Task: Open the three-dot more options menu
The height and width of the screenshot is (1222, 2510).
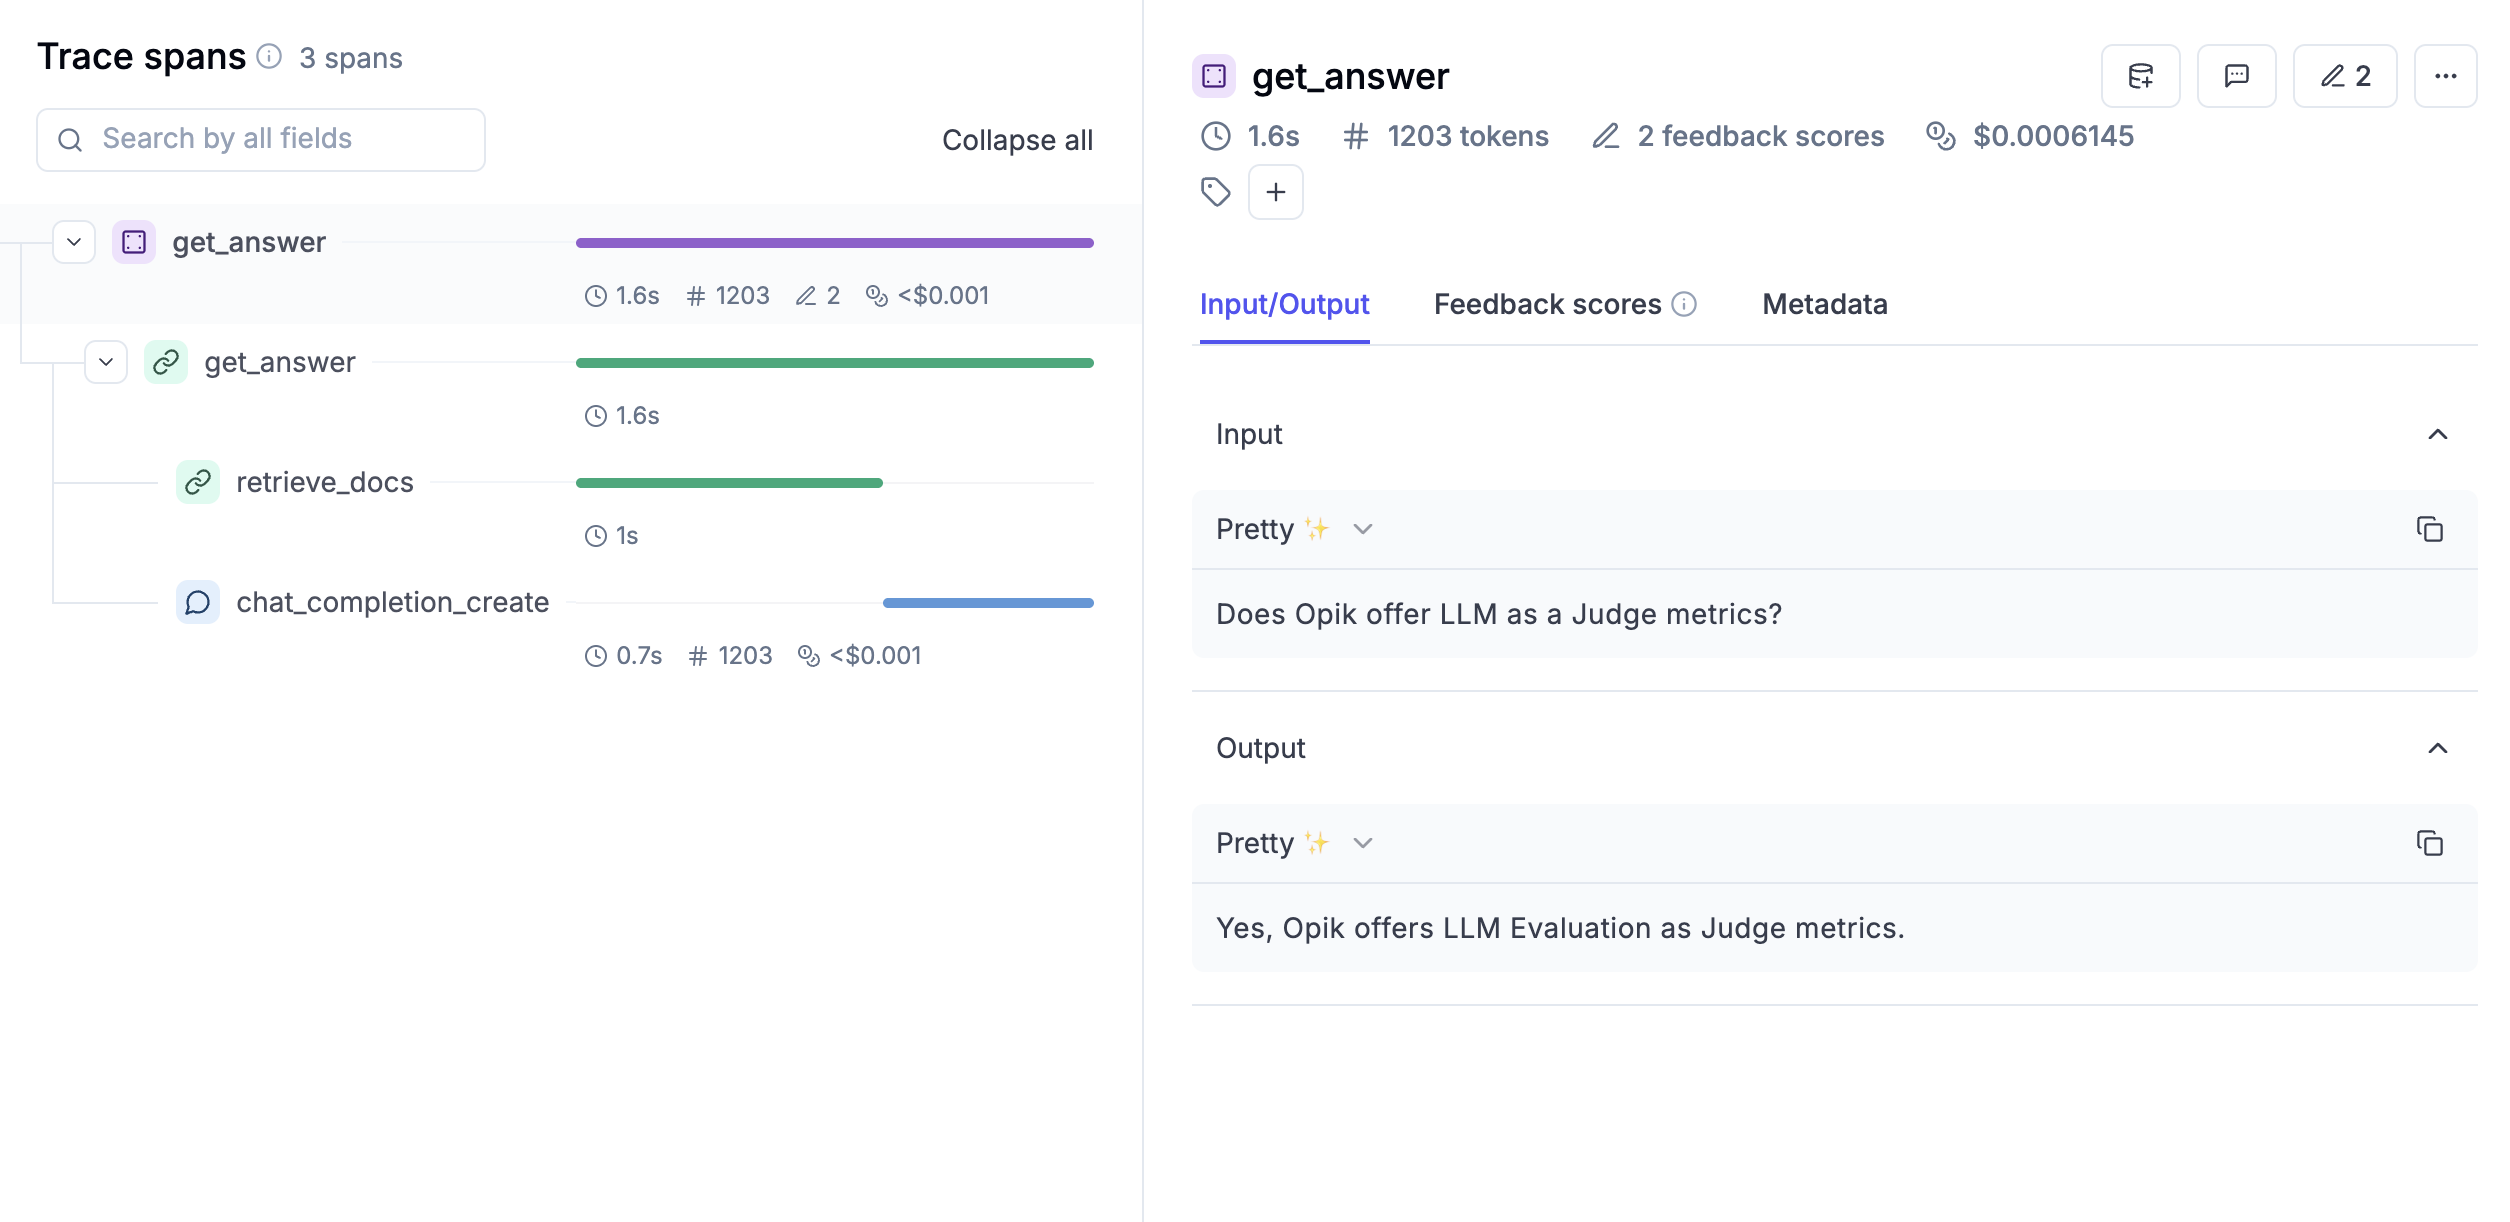Action: point(2445,76)
